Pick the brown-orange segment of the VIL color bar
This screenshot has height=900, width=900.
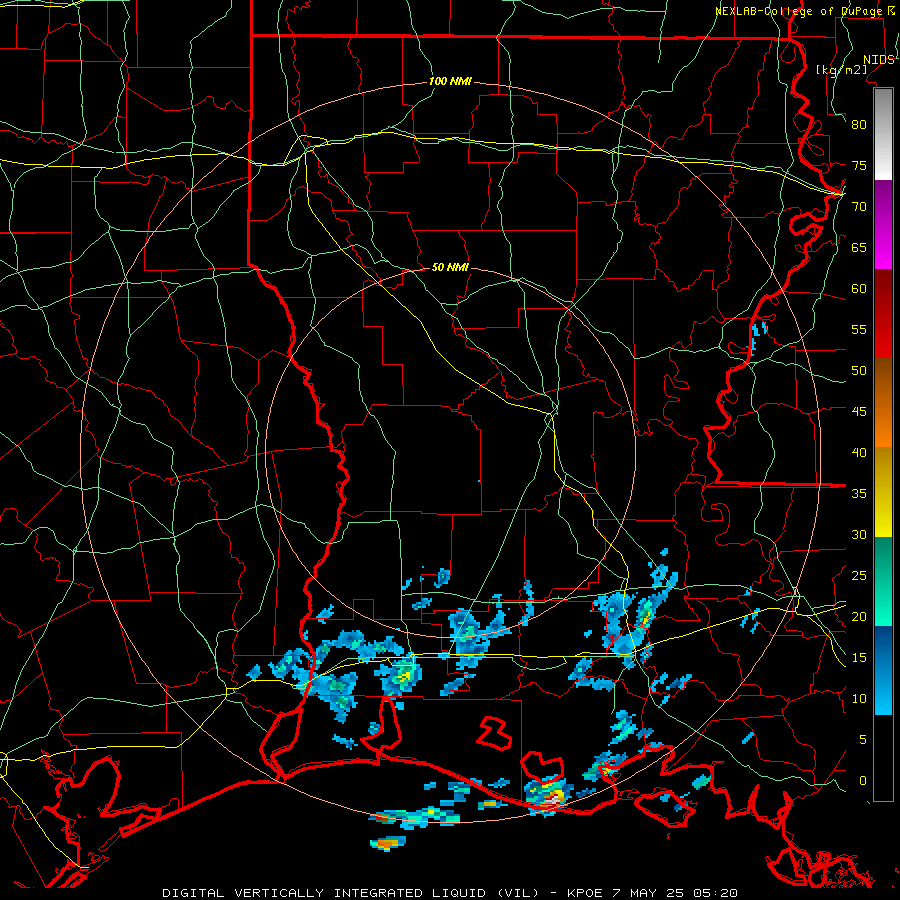(x=883, y=403)
